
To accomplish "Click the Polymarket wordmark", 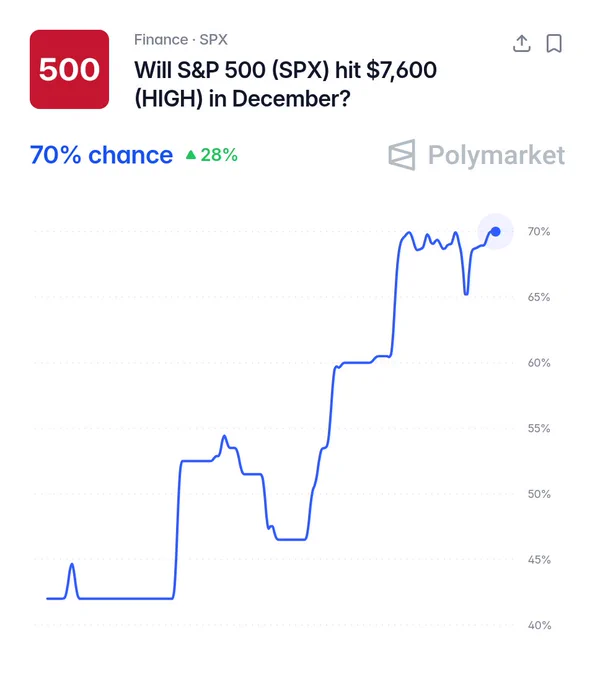I will pos(497,155).
